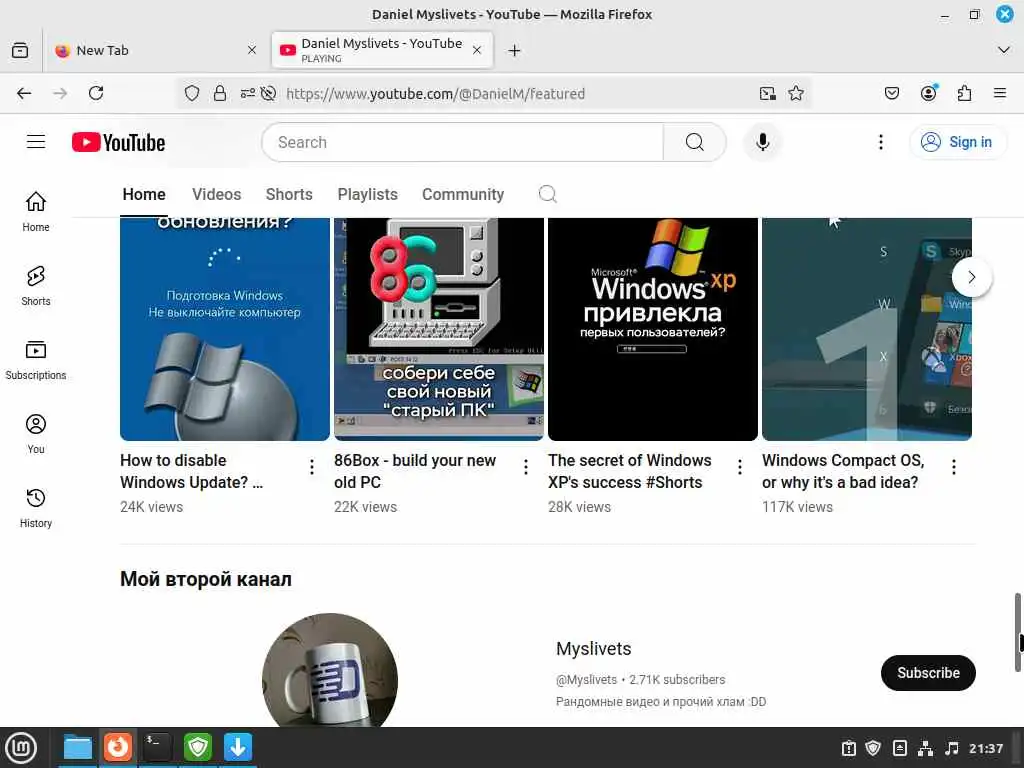1024x768 pixels.
Task: Open a new Firefox tab
Action: click(515, 50)
